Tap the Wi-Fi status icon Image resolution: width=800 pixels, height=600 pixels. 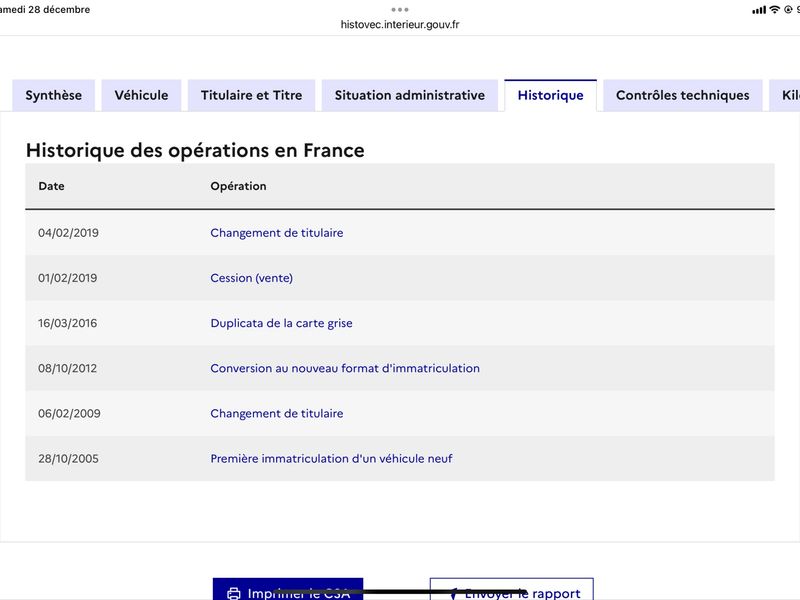774,9
